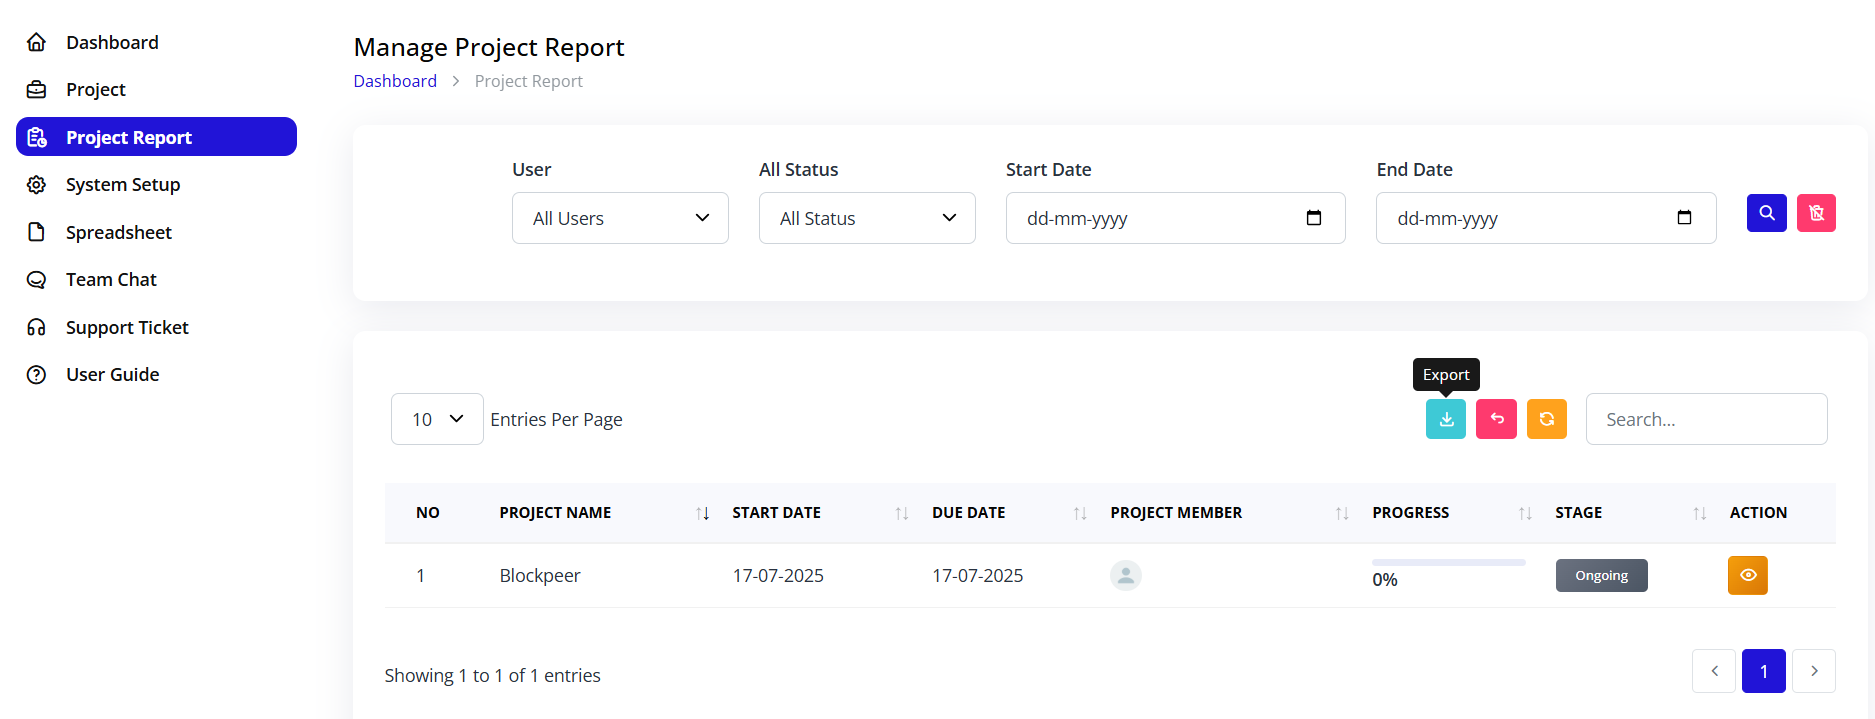Click the Ongoing stage badge
1875x719 pixels.
[x=1602, y=575]
